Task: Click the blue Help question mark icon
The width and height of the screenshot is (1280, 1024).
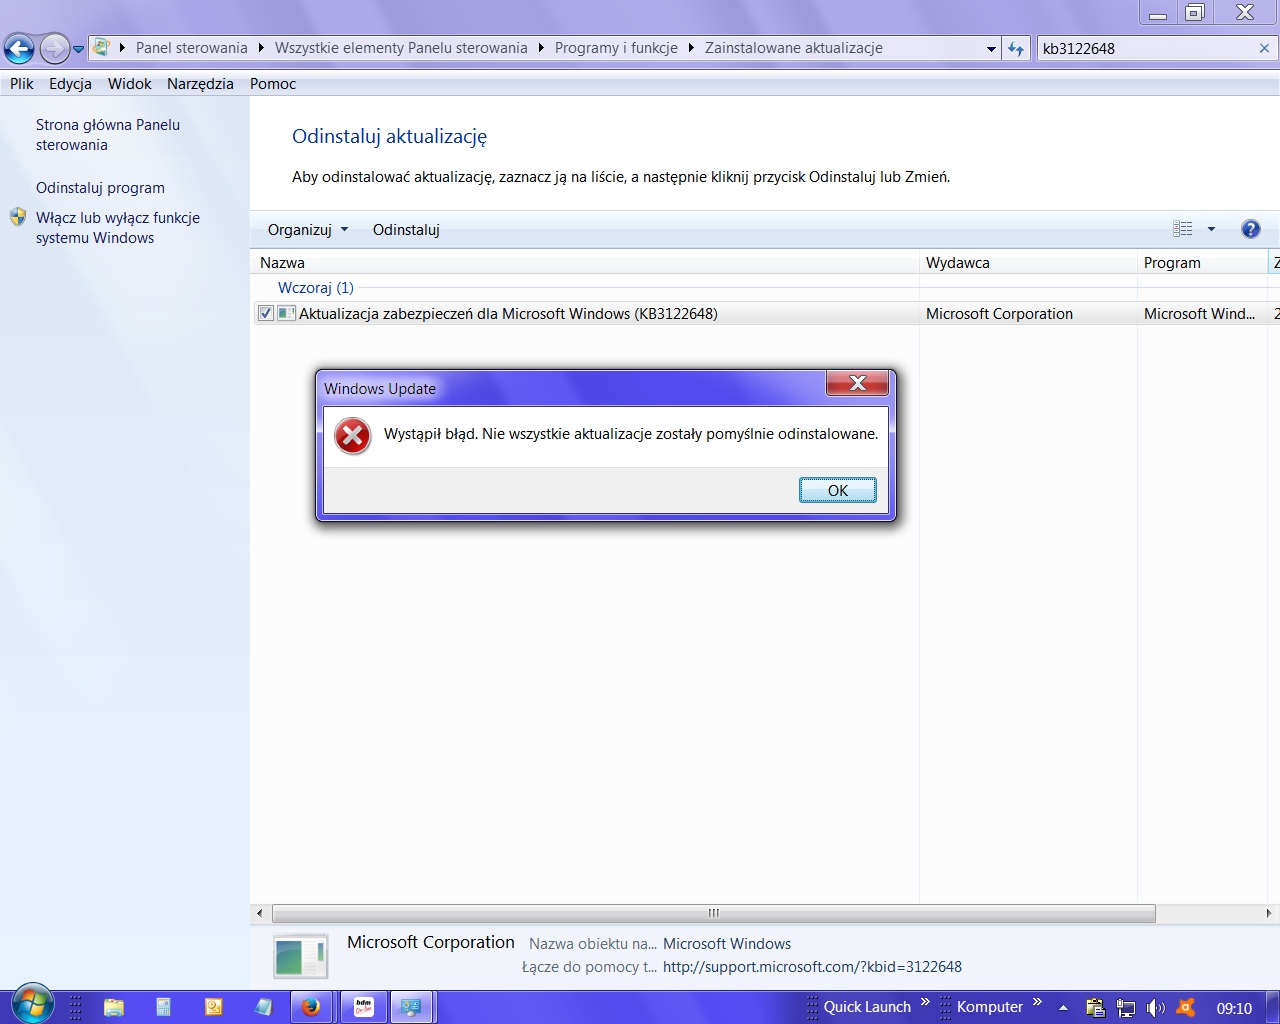Action: click(1250, 229)
